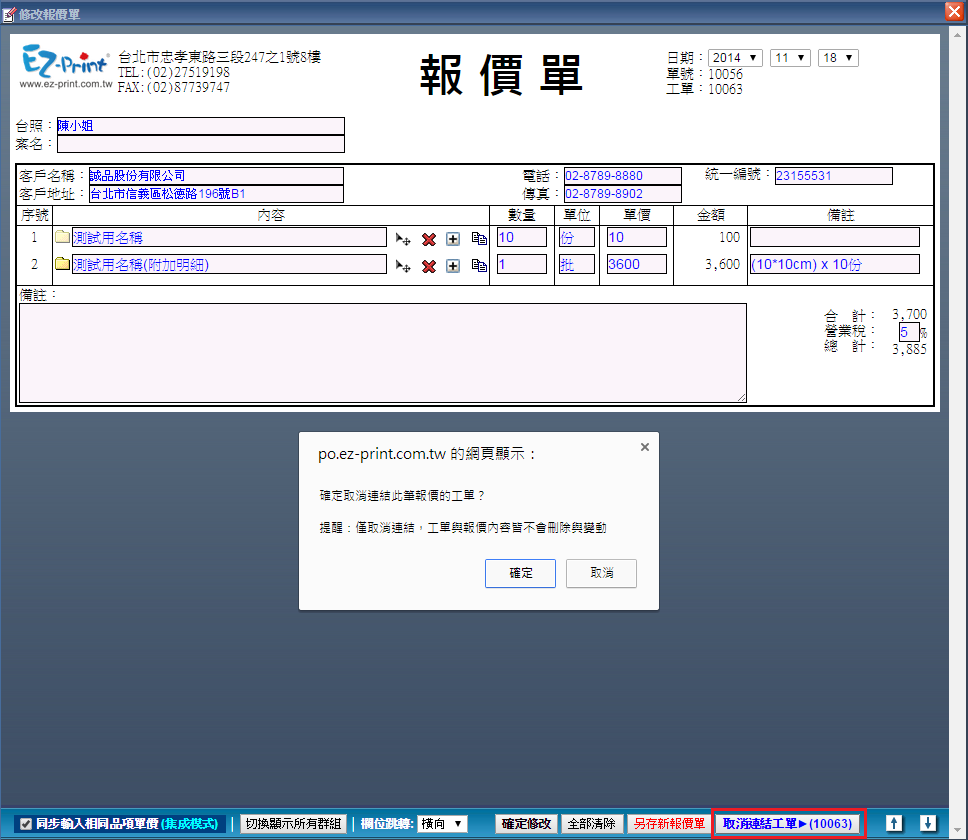Click the 取消連結工單 (10063) button
Screen dimensions: 968x840
(787, 824)
